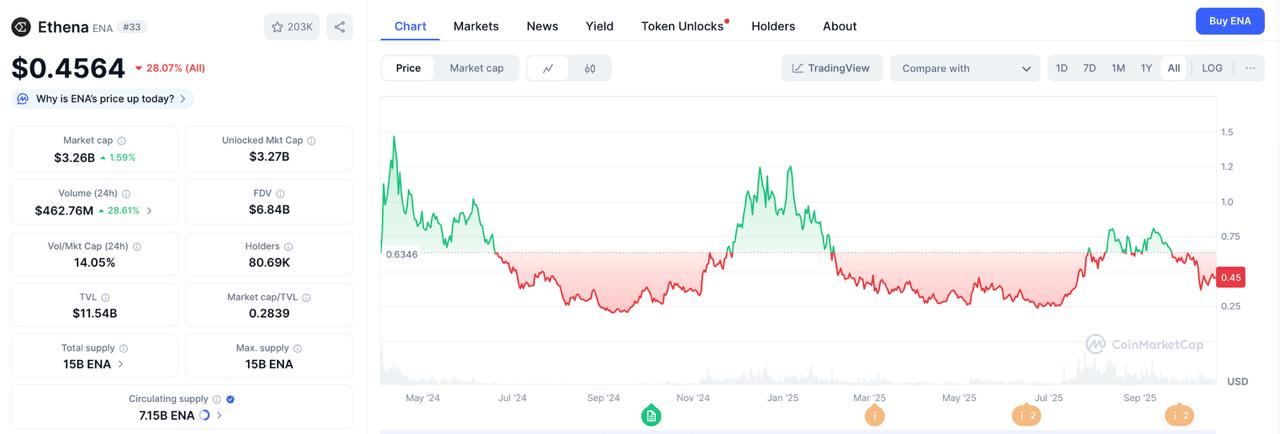
Task: Select the 7D time range
Action: point(1090,68)
